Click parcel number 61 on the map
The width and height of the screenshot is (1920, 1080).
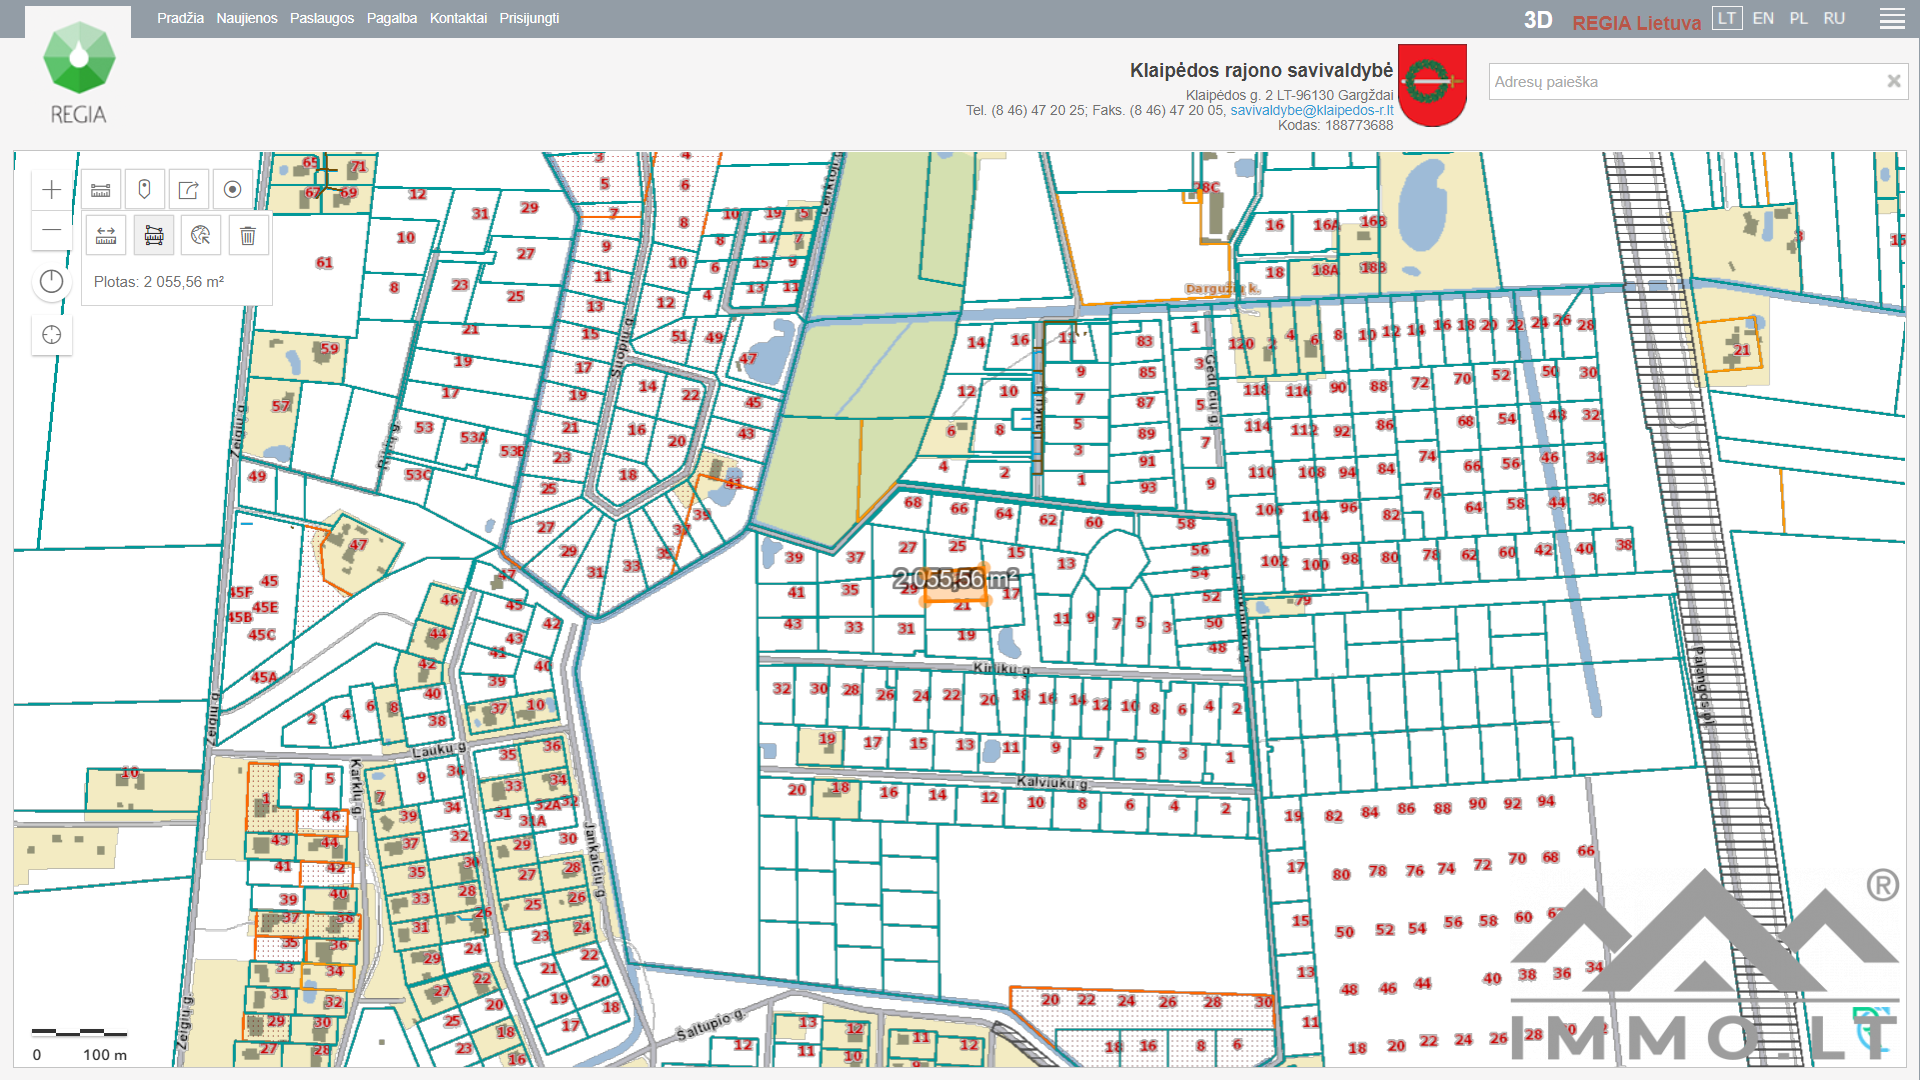(x=324, y=263)
